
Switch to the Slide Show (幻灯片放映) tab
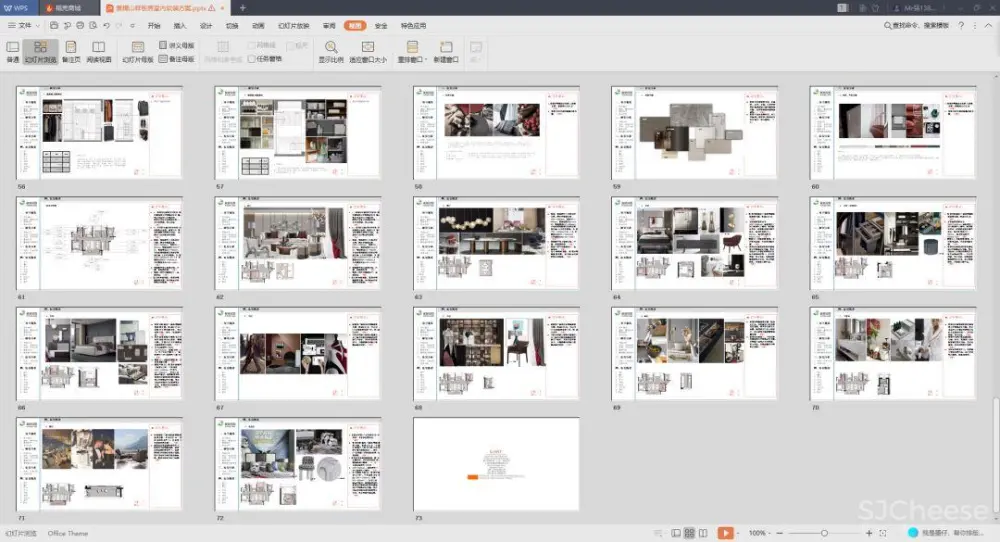coord(293,25)
